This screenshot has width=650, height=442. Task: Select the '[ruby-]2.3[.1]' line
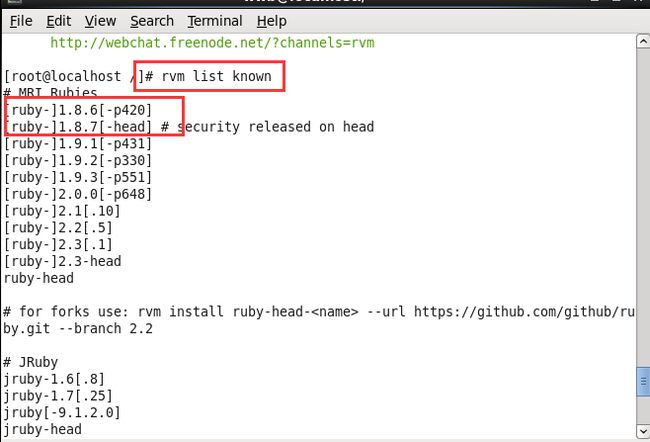pos(58,245)
